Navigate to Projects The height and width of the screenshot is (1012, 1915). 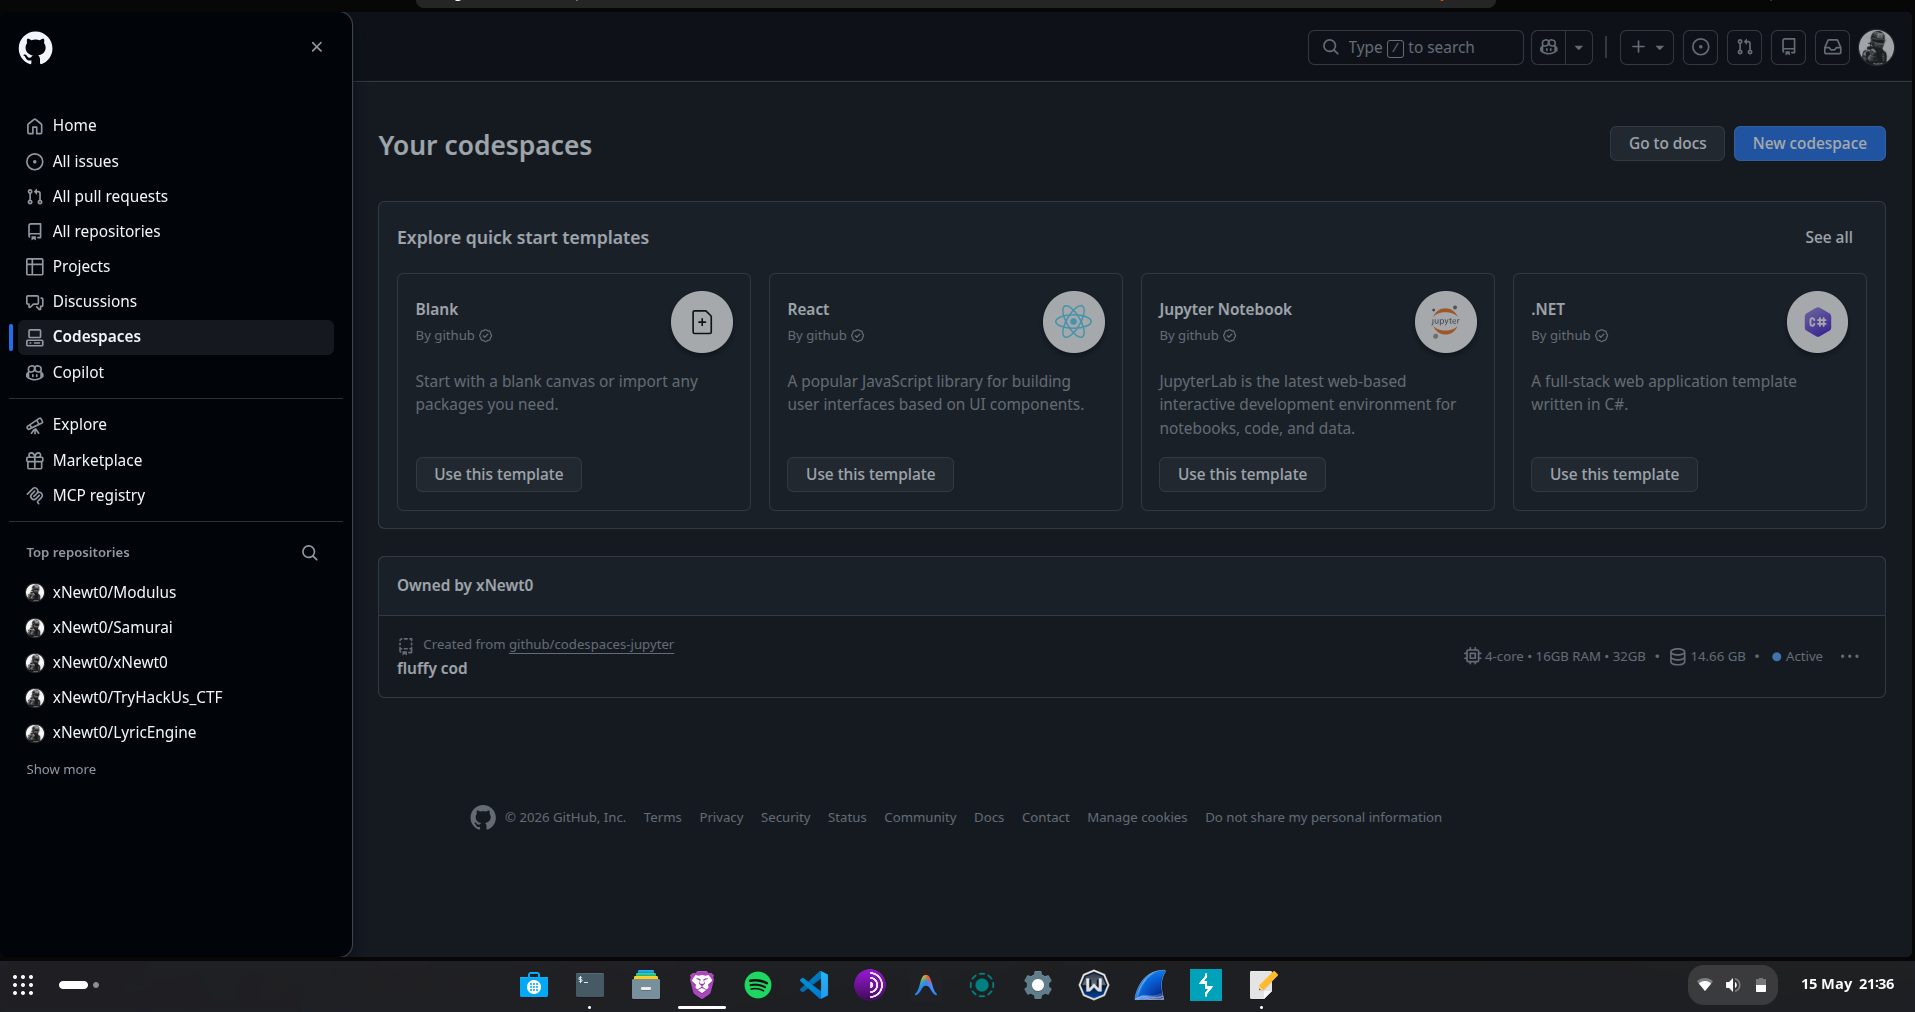[176, 266]
